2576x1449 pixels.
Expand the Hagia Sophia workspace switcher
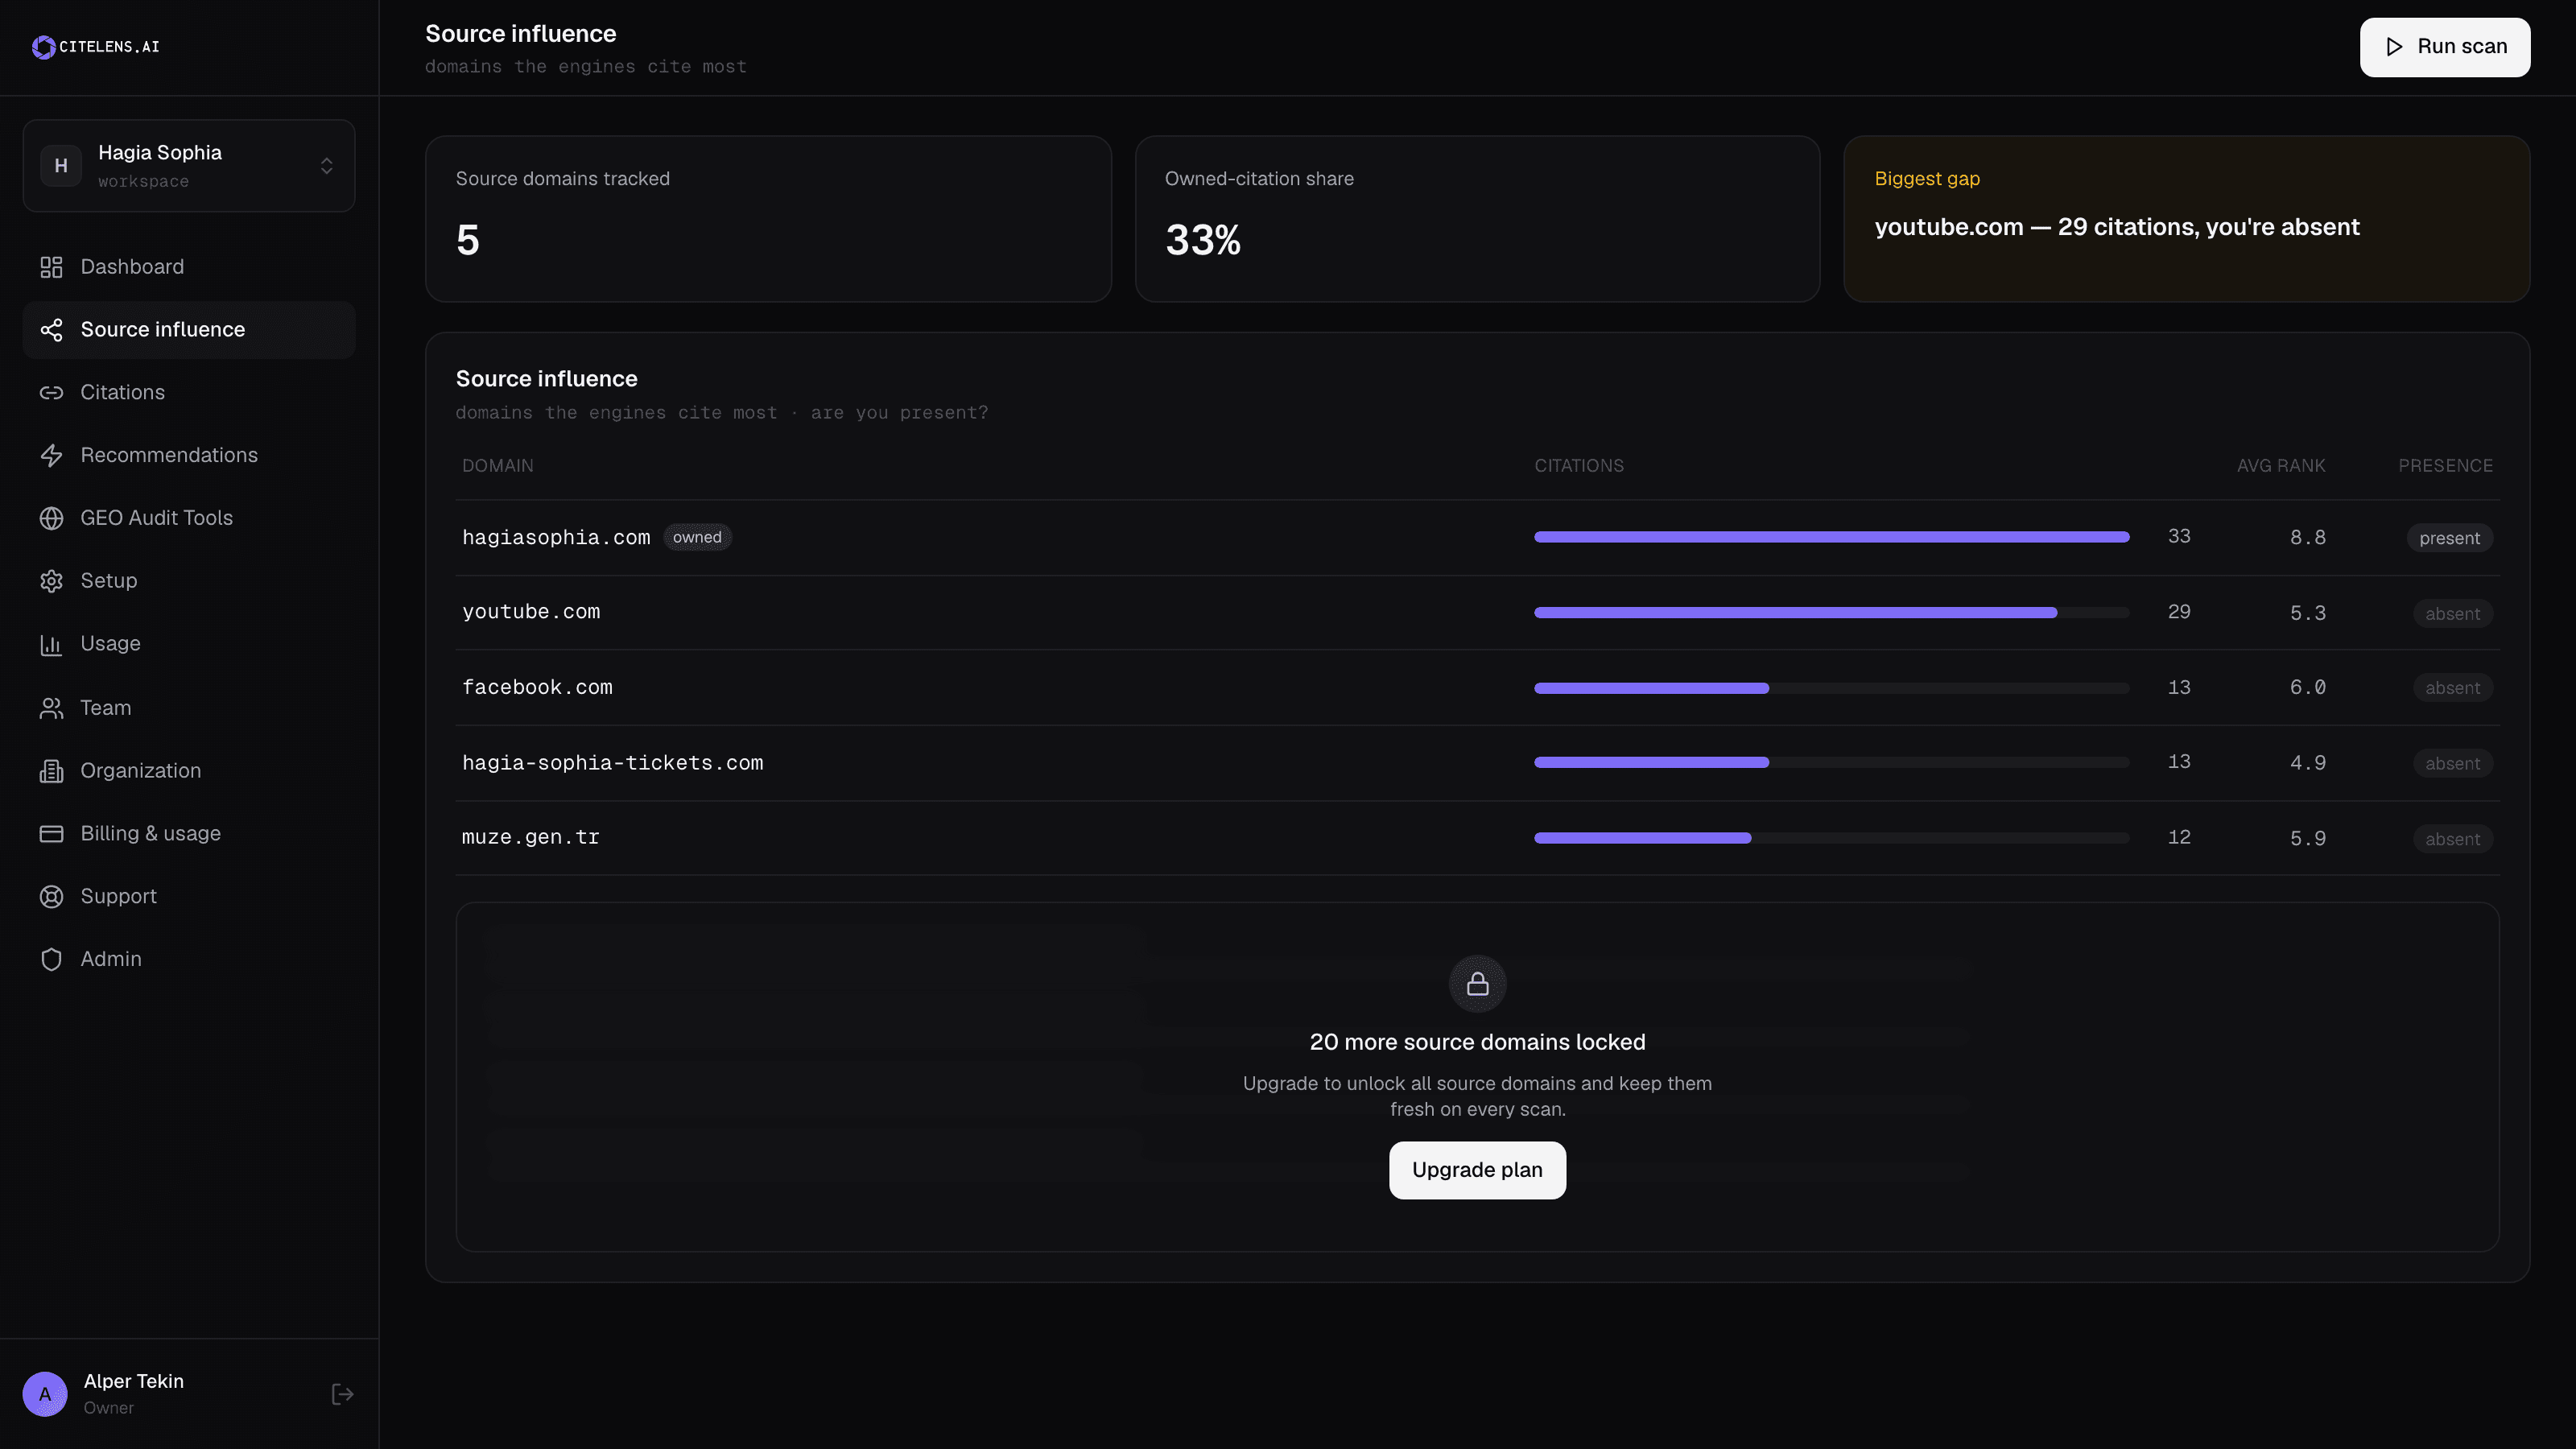click(189, 166)
